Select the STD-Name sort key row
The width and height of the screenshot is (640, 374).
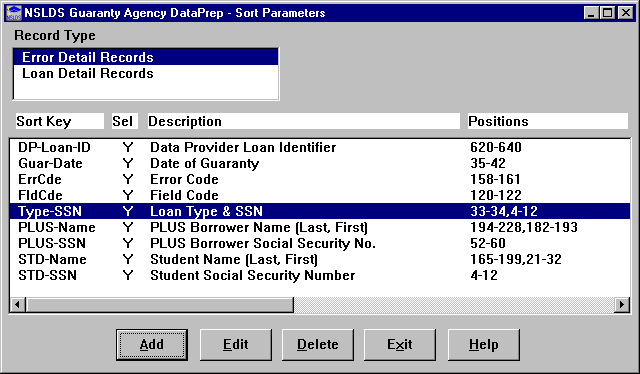(320, 259)
